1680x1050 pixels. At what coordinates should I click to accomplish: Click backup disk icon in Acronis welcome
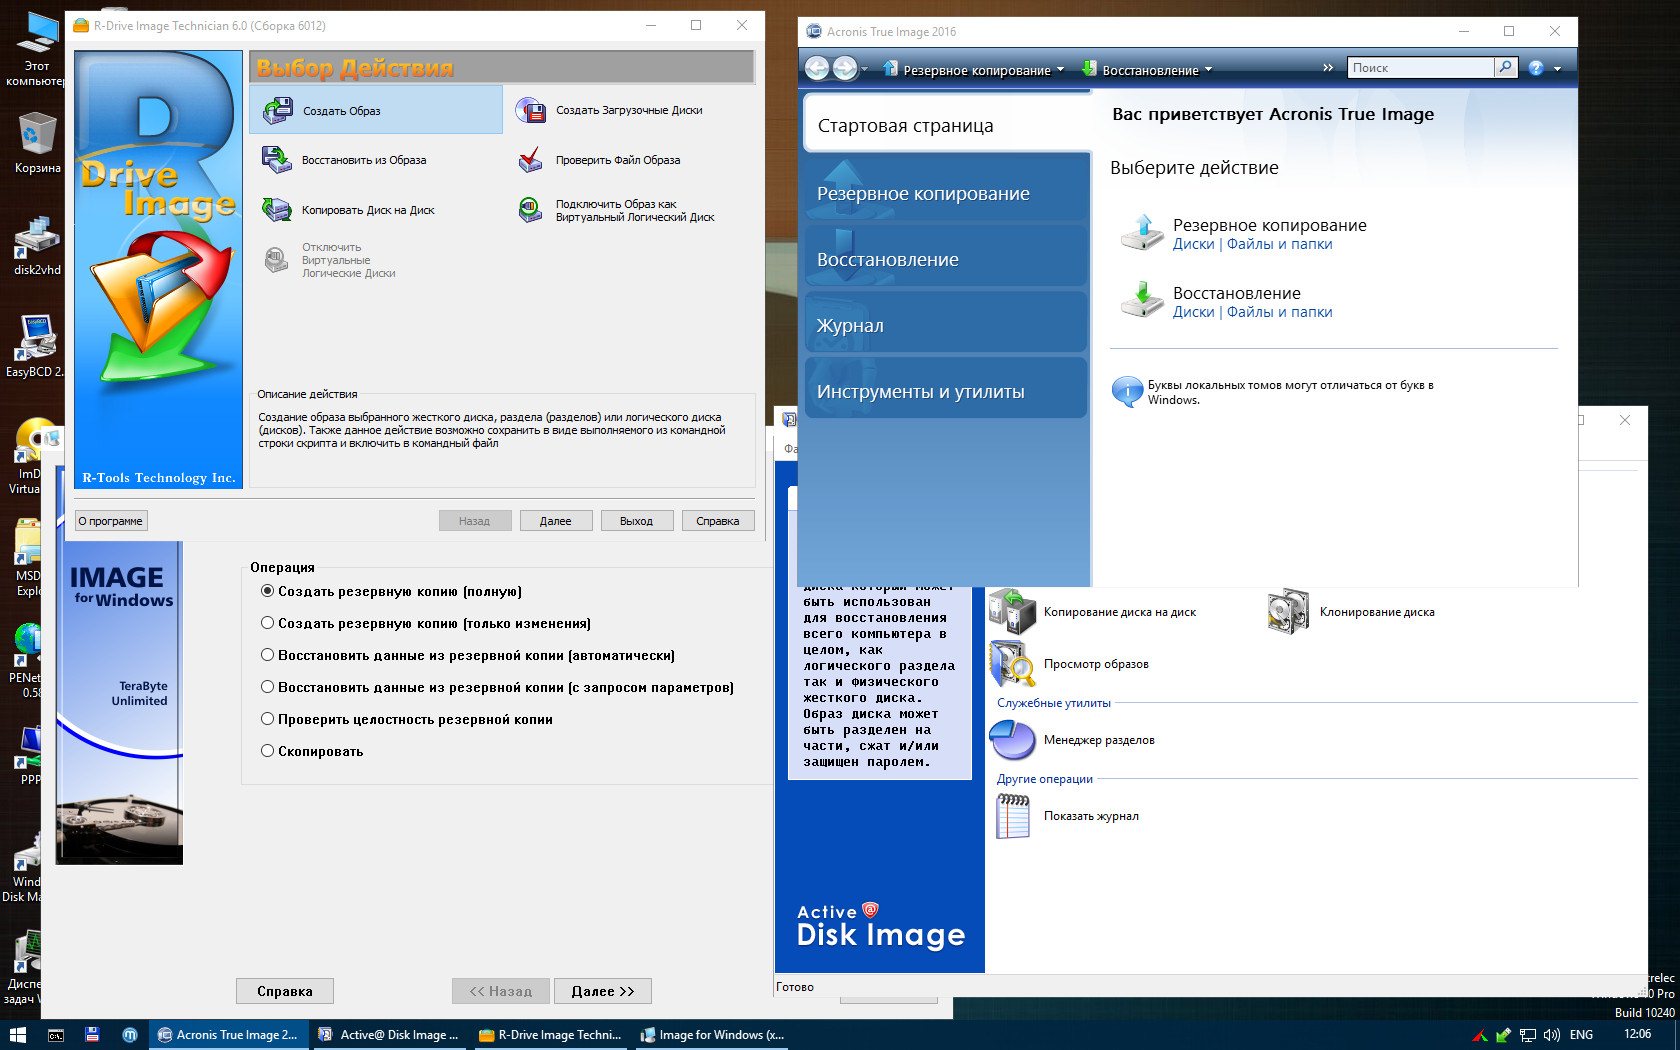[x=1141, y=232]
